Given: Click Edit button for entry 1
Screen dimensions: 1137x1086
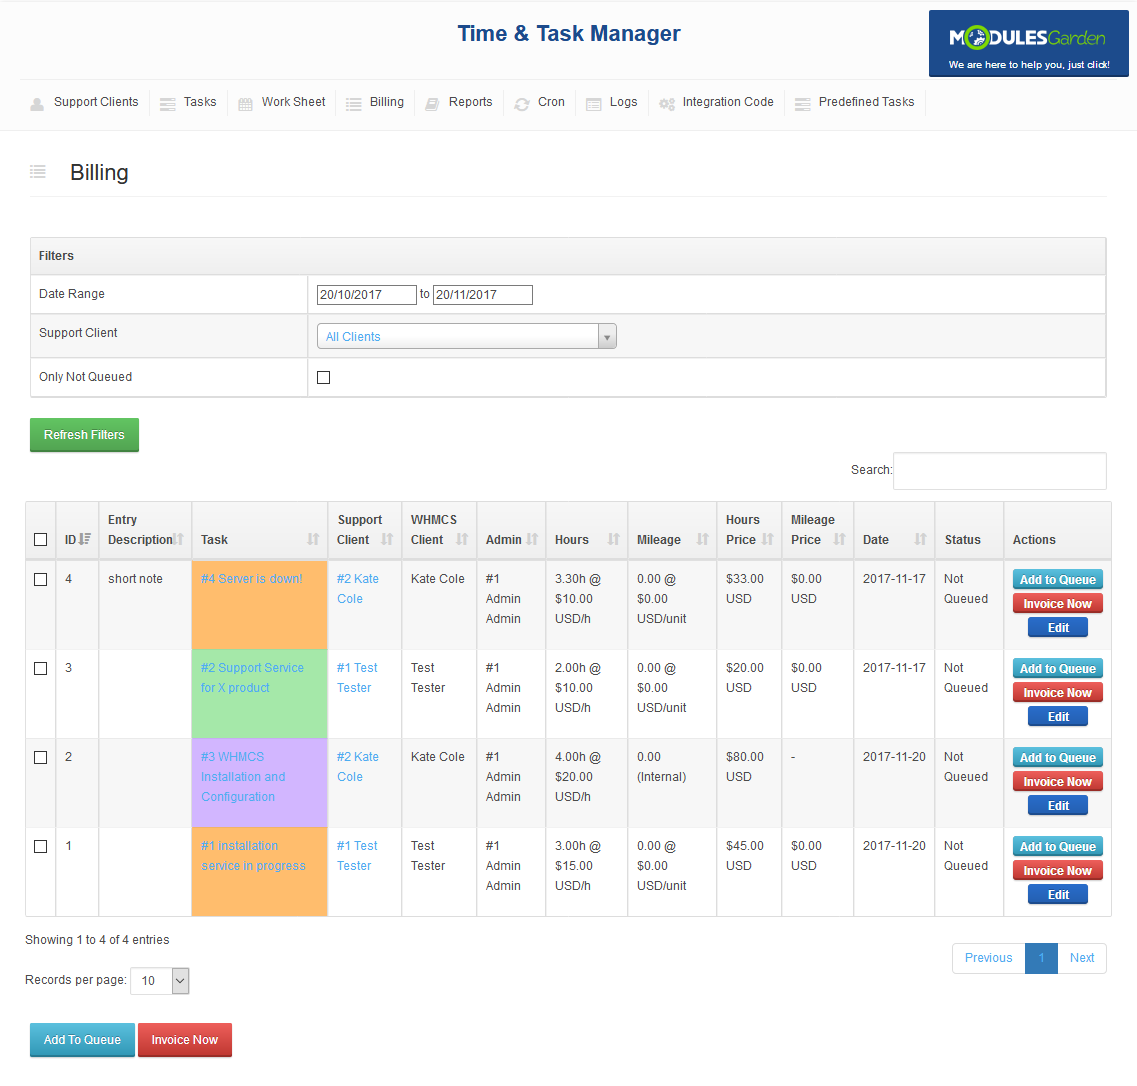Looking at the screenshot, I should tap(1058, 895).
